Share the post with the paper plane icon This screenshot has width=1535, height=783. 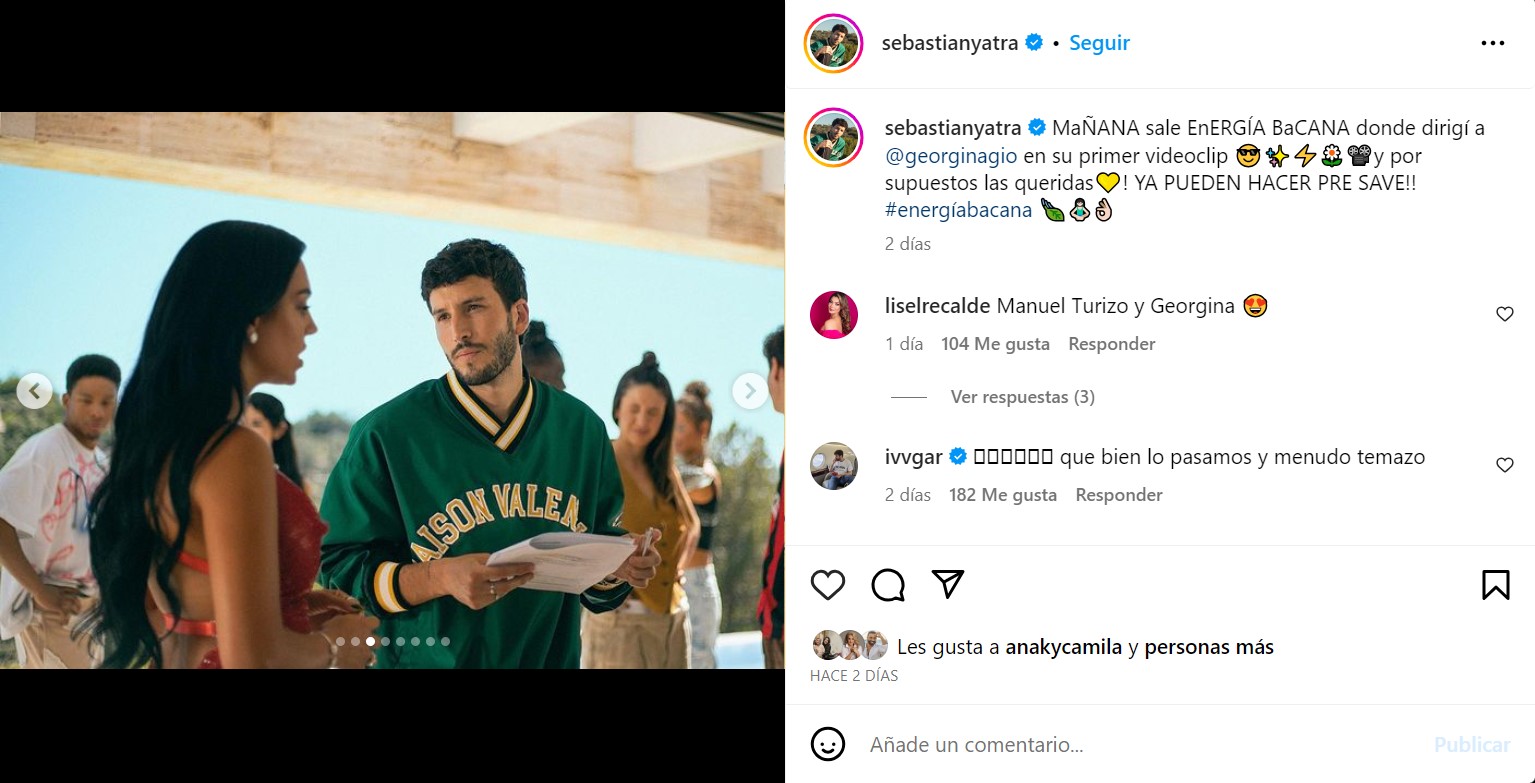(947, 585)
